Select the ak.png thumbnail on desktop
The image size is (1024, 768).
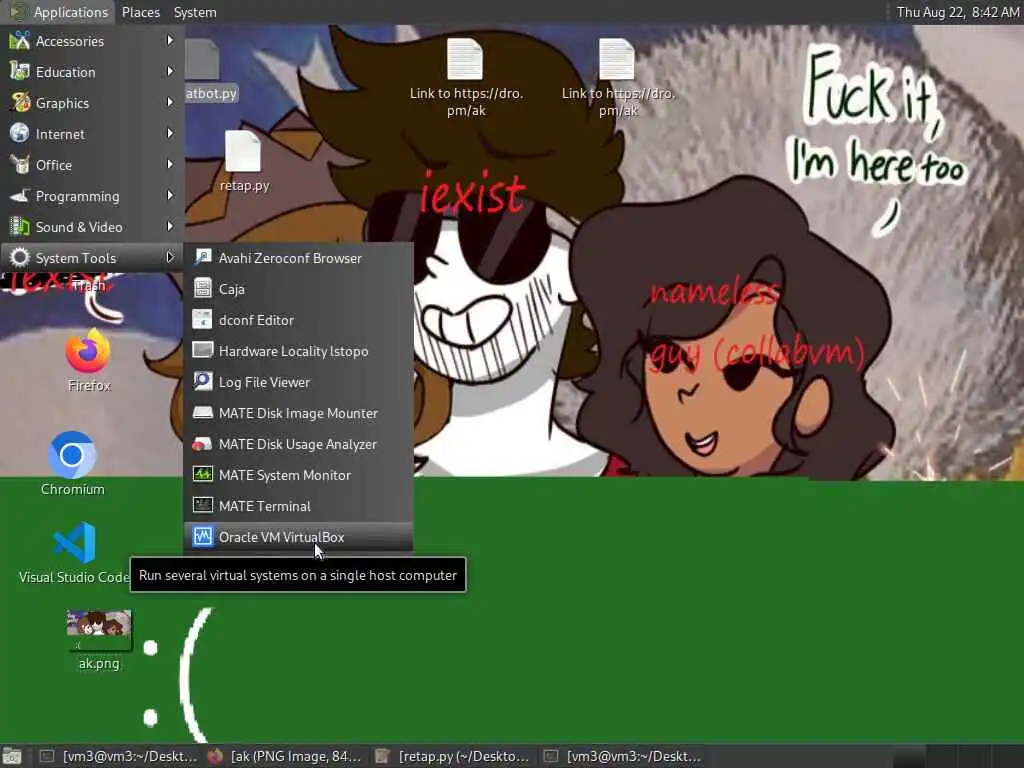99,631
